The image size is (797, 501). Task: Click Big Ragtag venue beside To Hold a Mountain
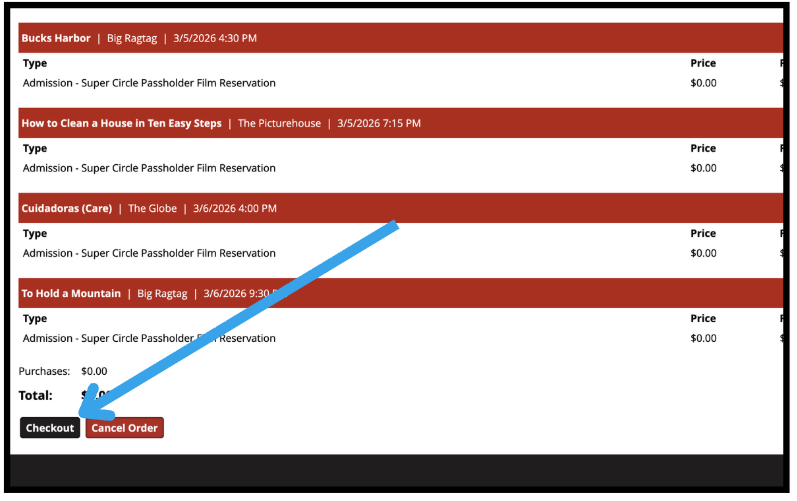pos(162,293)
